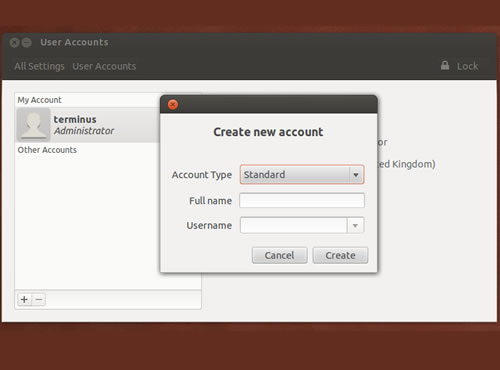Remove user with the minus button
The height and width of the screenshot is (370, 500).
[39, 299]
